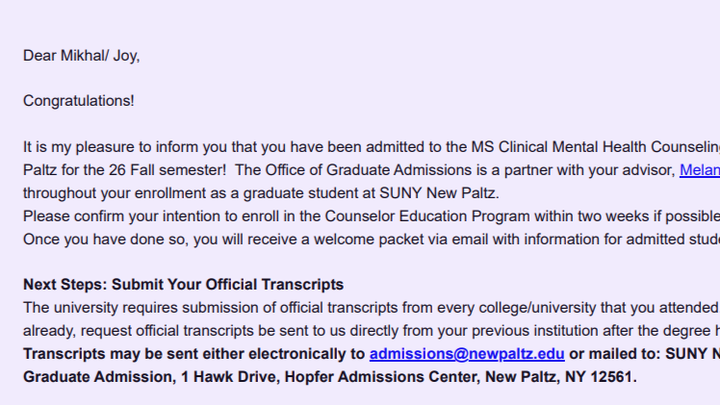
Task: Click the "26 Fall semester" phrase
Action: click(x=131, y=170)
